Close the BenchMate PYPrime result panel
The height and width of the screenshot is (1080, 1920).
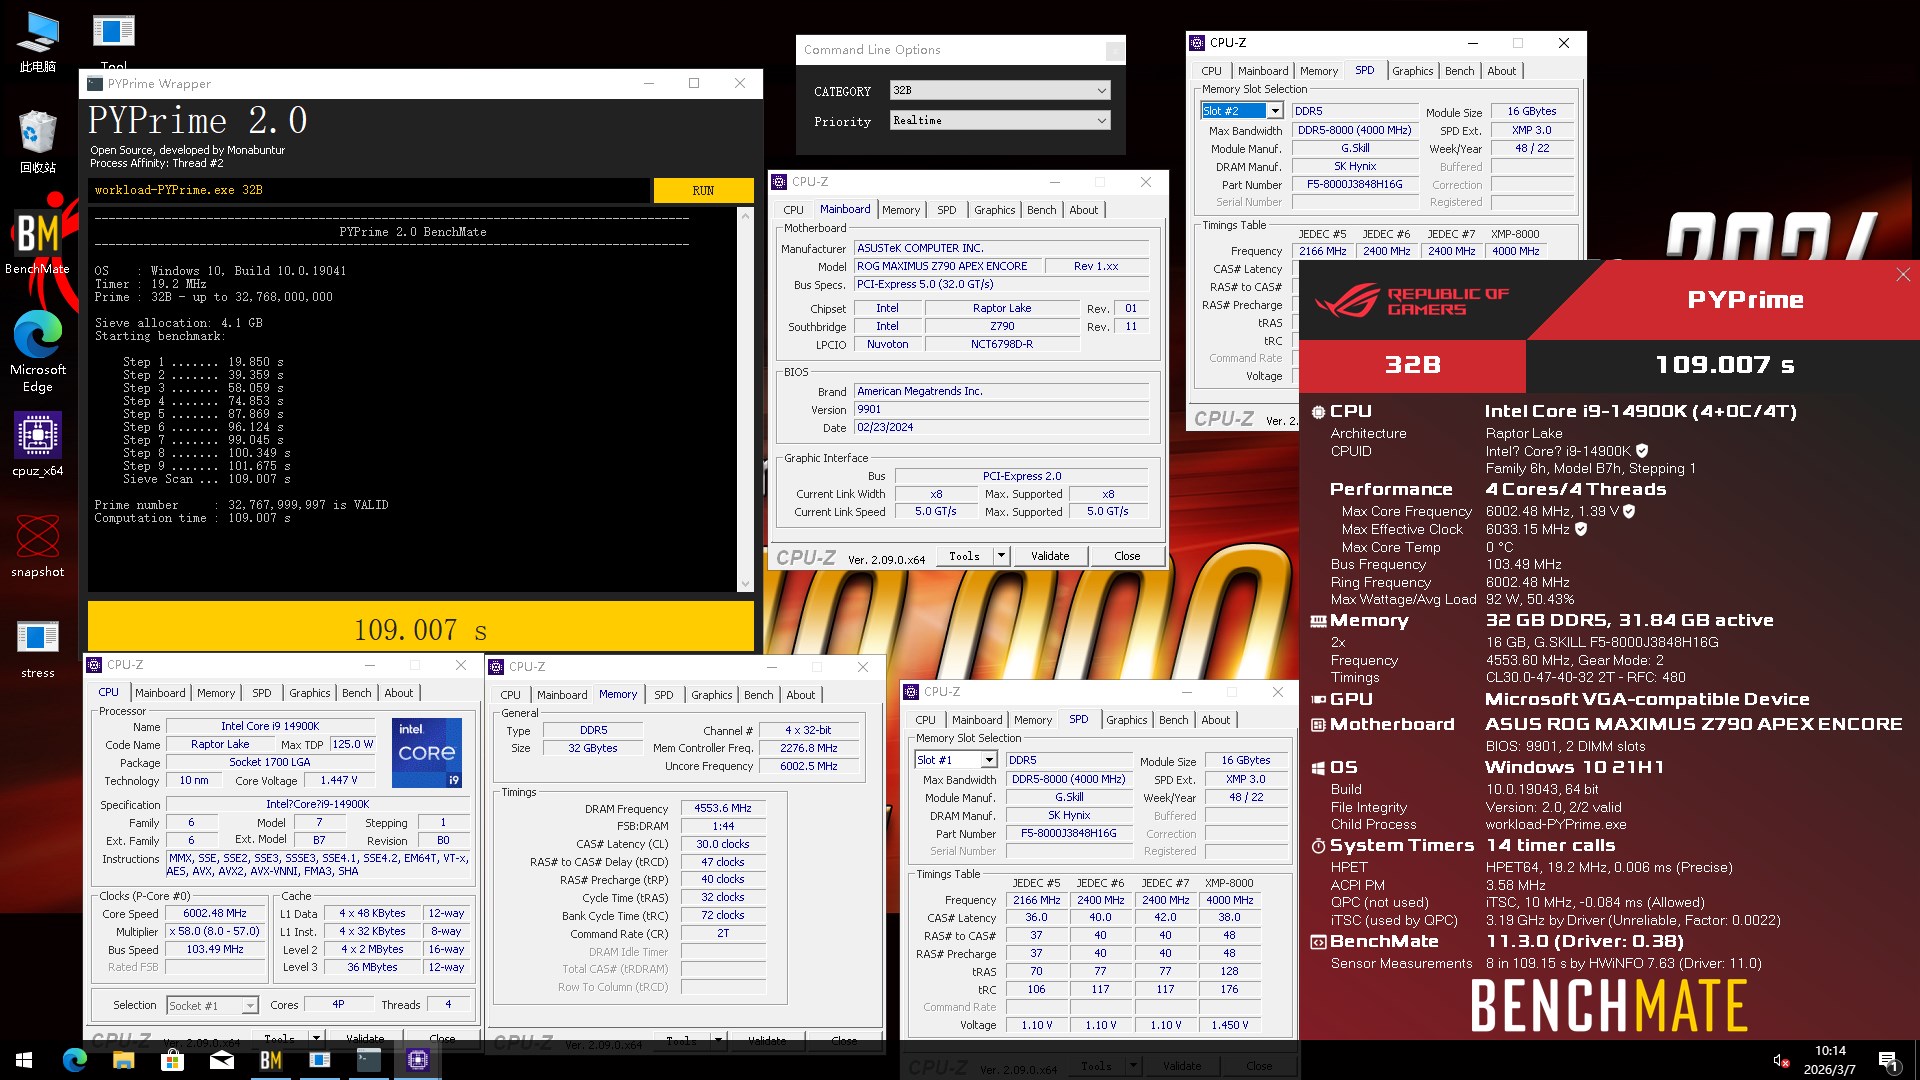[1903, 274]
